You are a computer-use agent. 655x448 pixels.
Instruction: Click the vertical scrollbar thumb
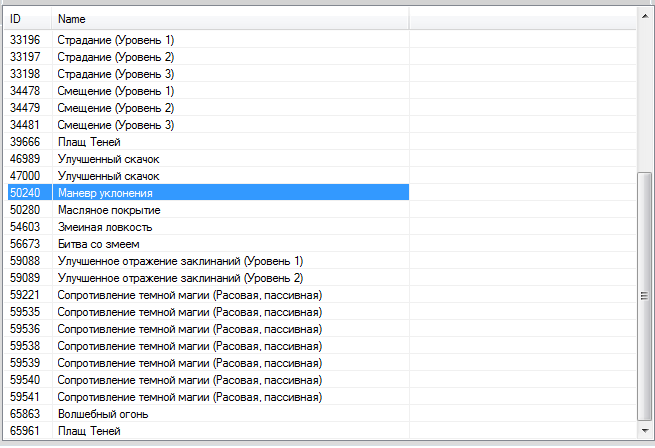pyautogui.click(x=644, y=295)
